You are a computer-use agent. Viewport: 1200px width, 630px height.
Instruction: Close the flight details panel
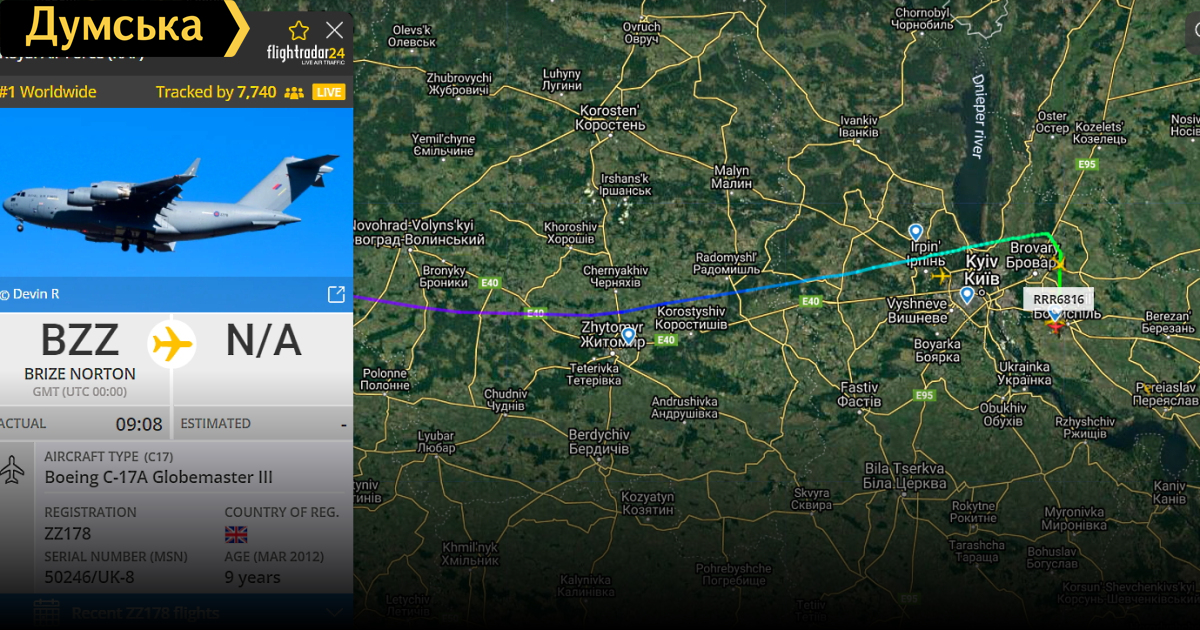tap(335, 30)
